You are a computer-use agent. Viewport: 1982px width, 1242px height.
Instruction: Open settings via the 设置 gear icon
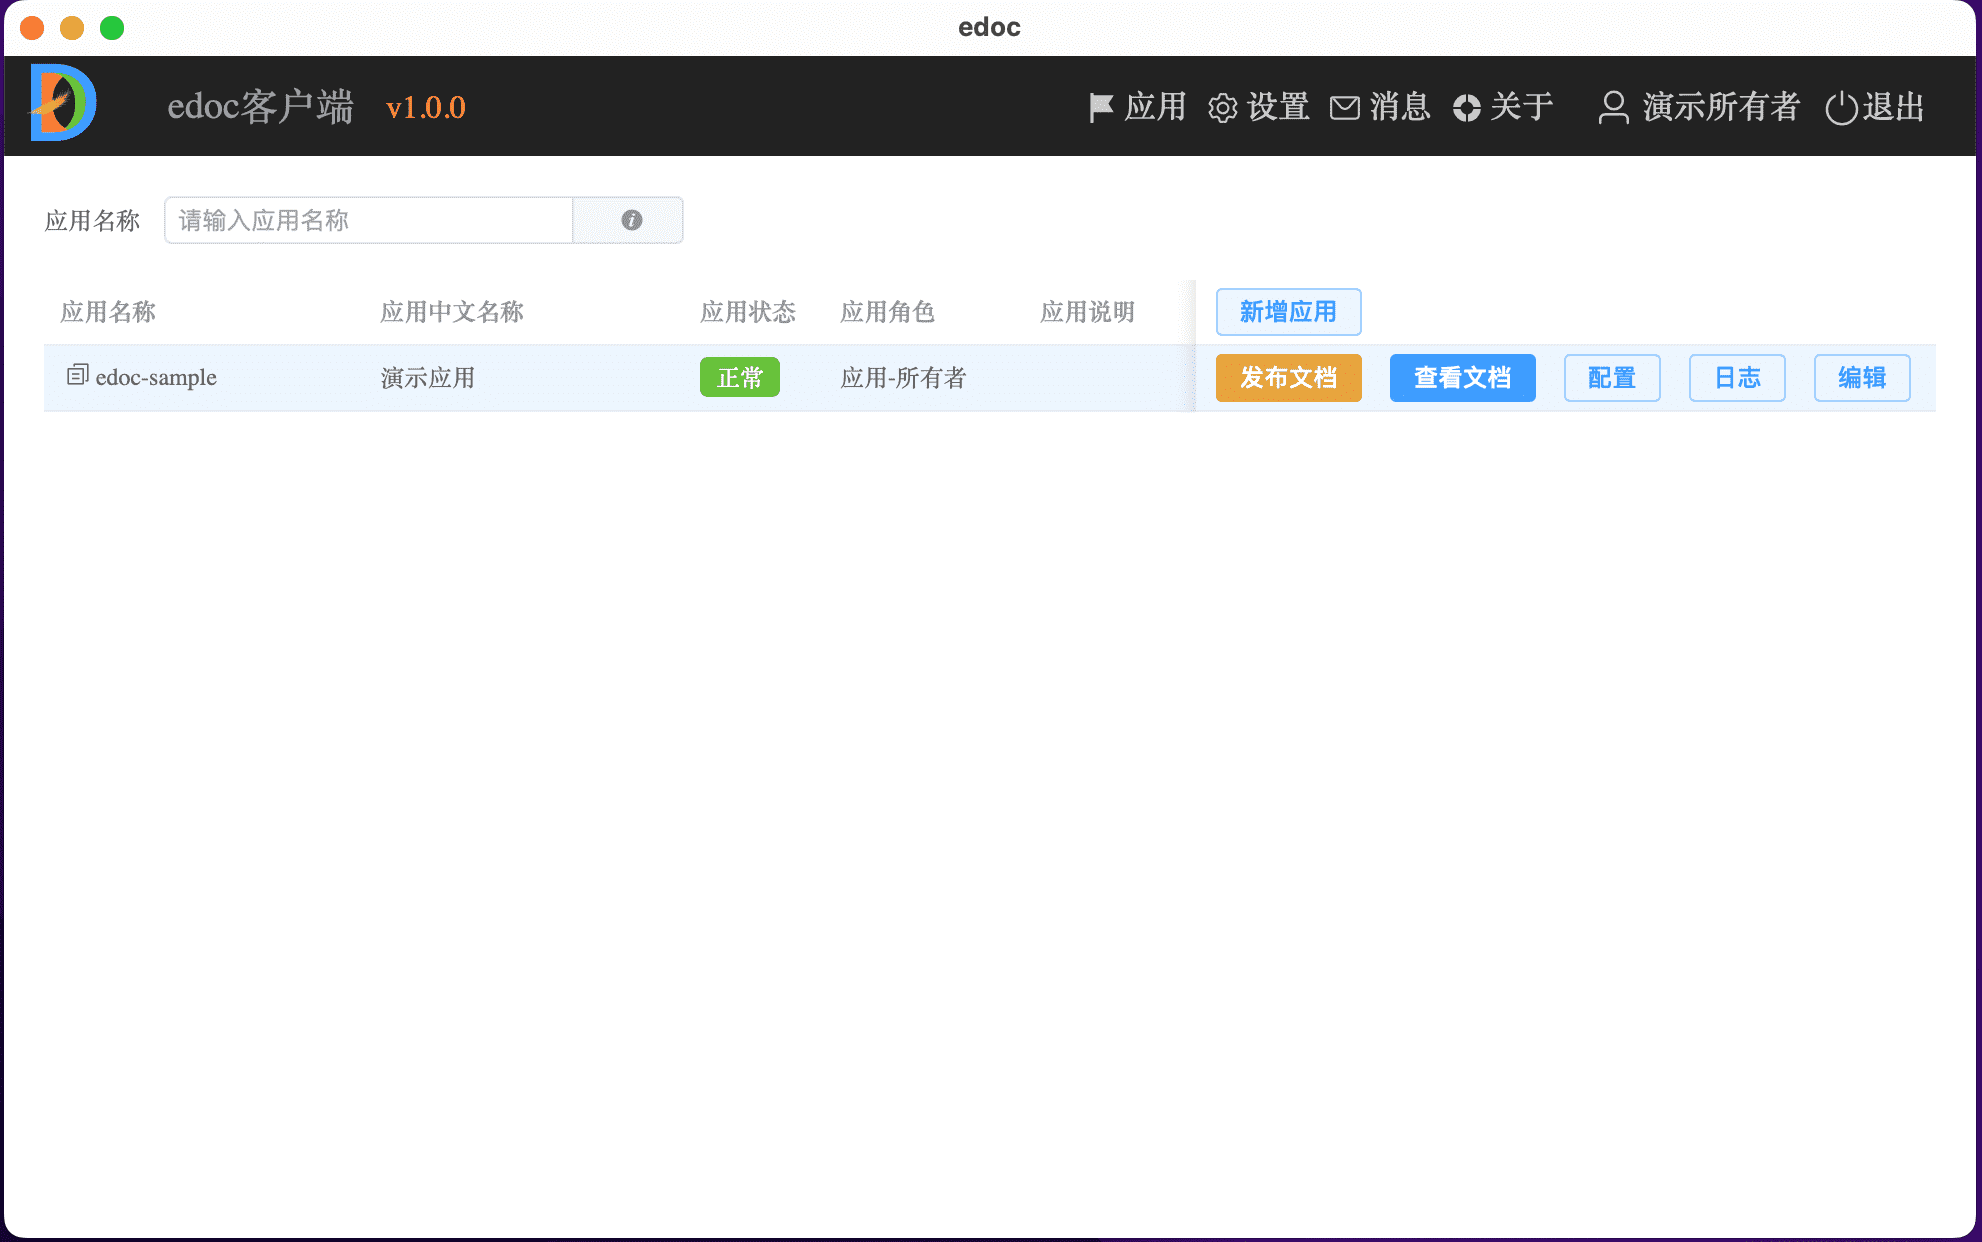click(x=1258, y=107)
